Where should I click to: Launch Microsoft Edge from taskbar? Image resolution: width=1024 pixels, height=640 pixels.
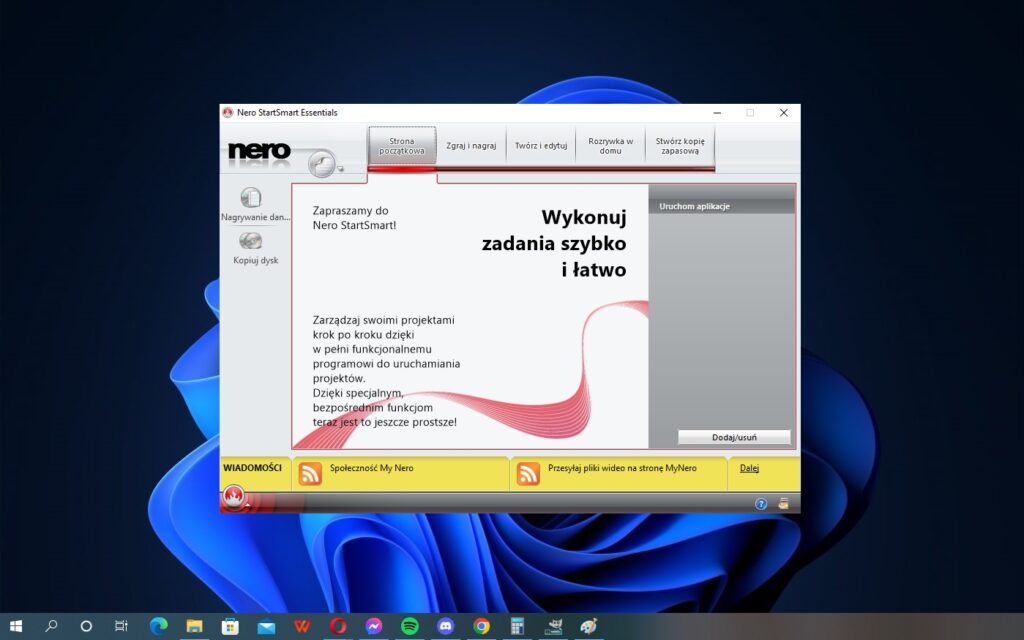pyautogui.click(x=158, y=626)
